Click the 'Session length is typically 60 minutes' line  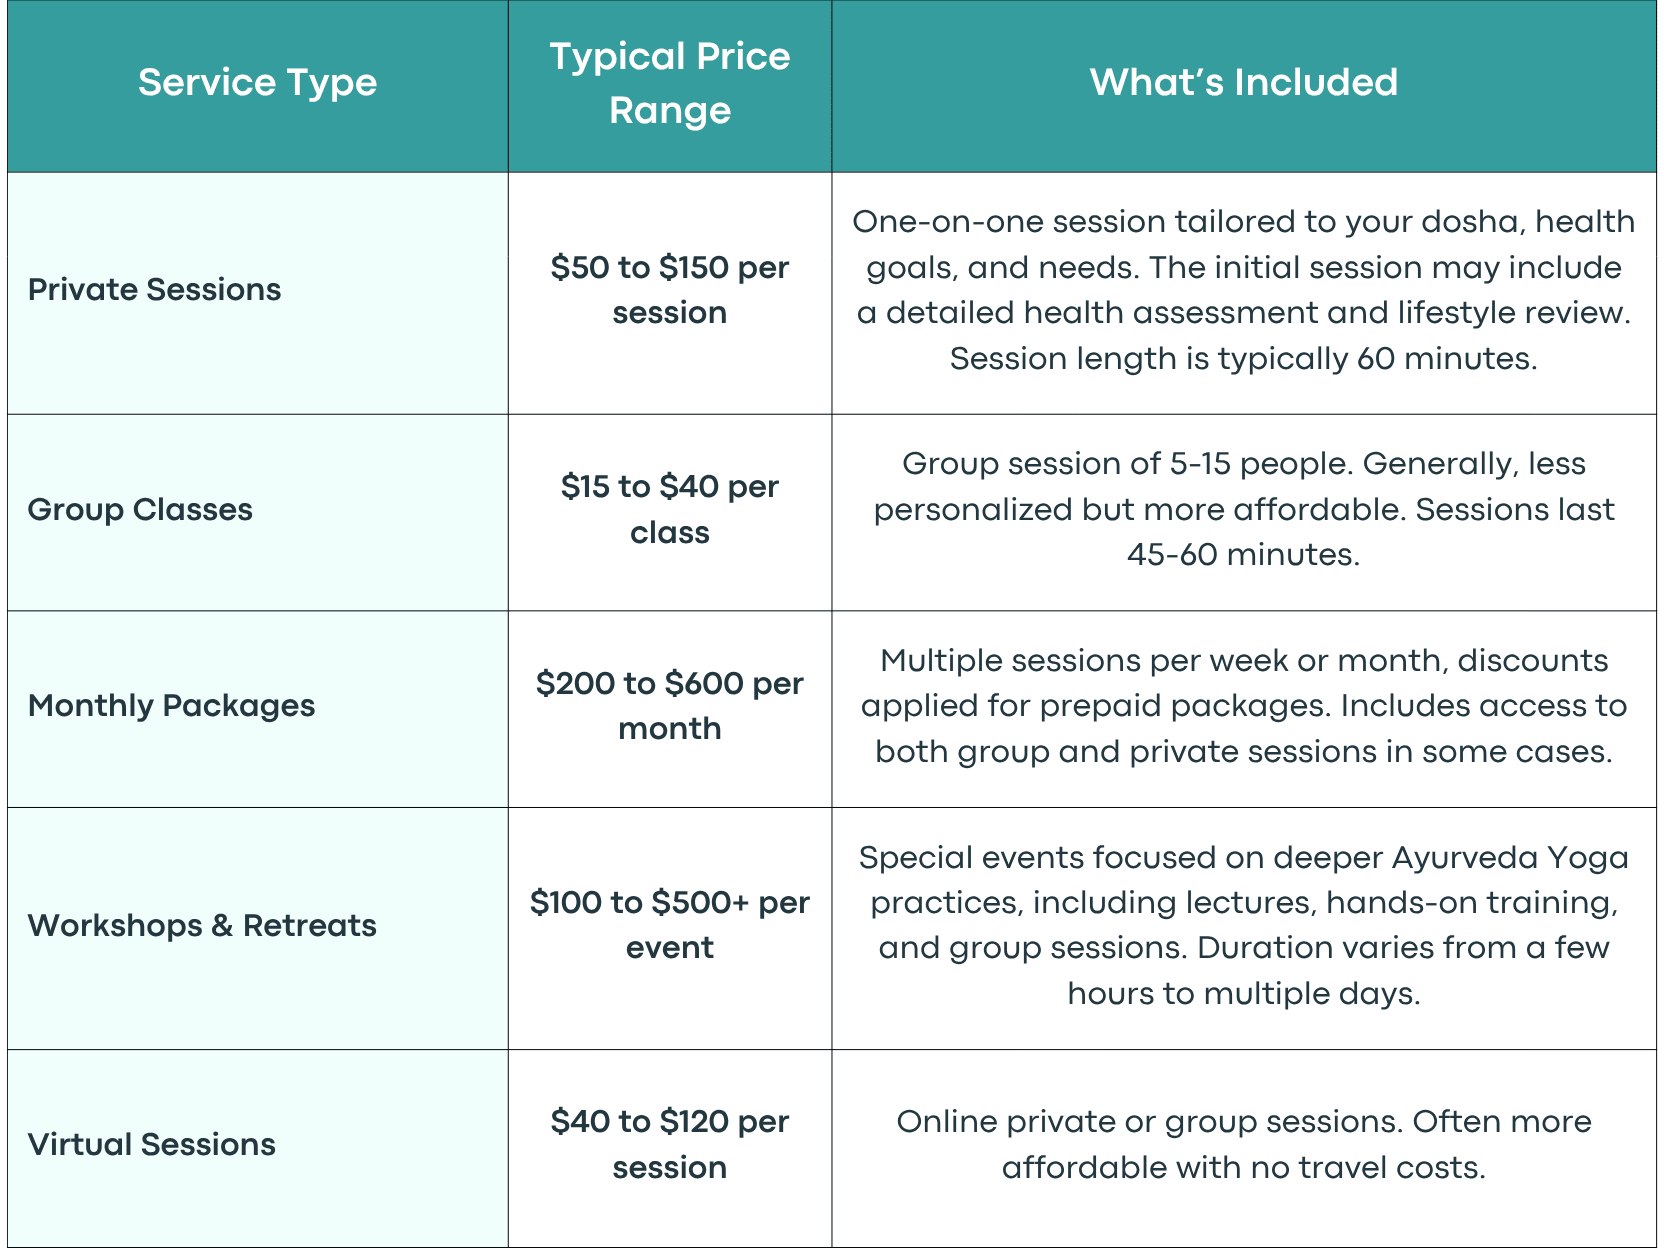coord(1243,359)
